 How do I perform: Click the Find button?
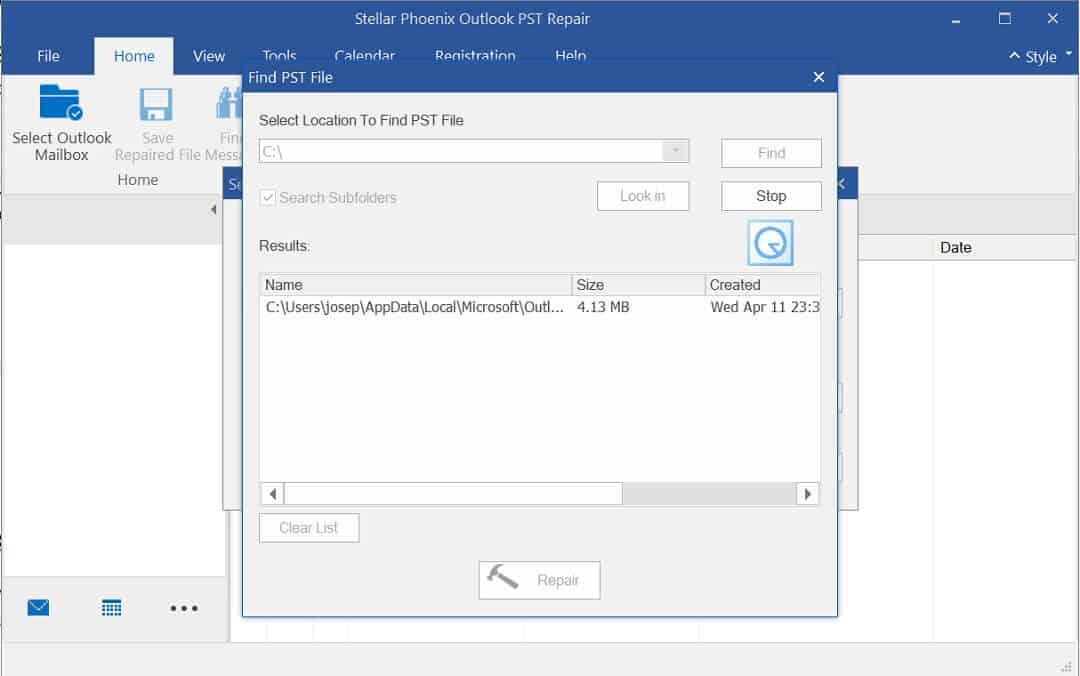coord(771,153)
